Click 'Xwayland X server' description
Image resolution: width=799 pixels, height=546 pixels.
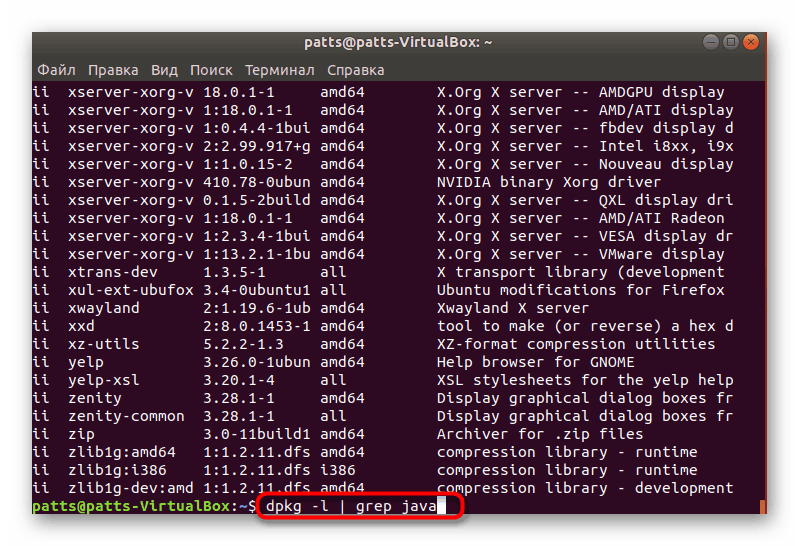click(513, 308)
